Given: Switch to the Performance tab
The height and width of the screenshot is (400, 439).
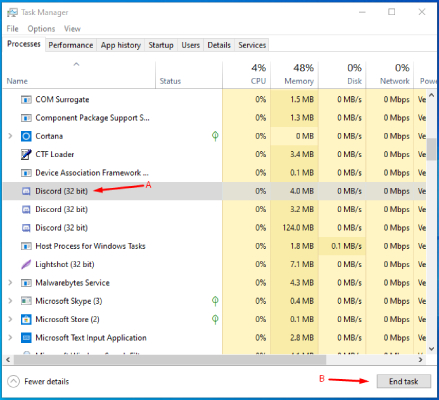Looking at the screenshot, I should pyautogui.click(x=71, y=45).
